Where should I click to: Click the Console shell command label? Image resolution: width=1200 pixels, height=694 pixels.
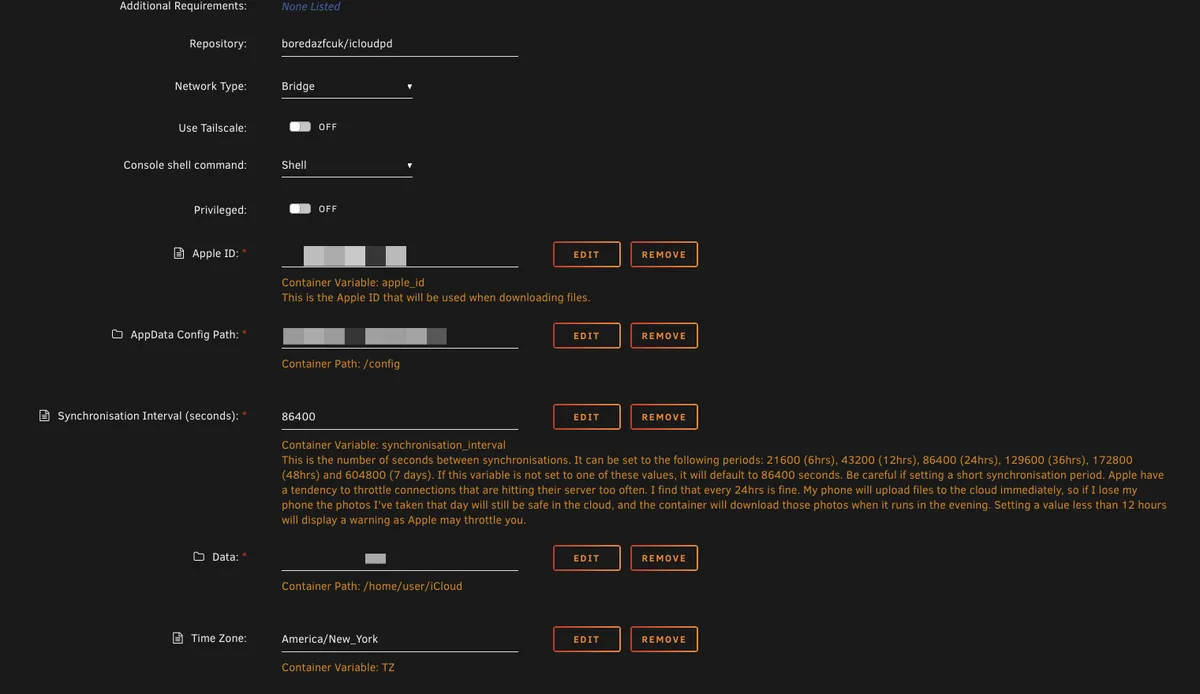(185, 165)
